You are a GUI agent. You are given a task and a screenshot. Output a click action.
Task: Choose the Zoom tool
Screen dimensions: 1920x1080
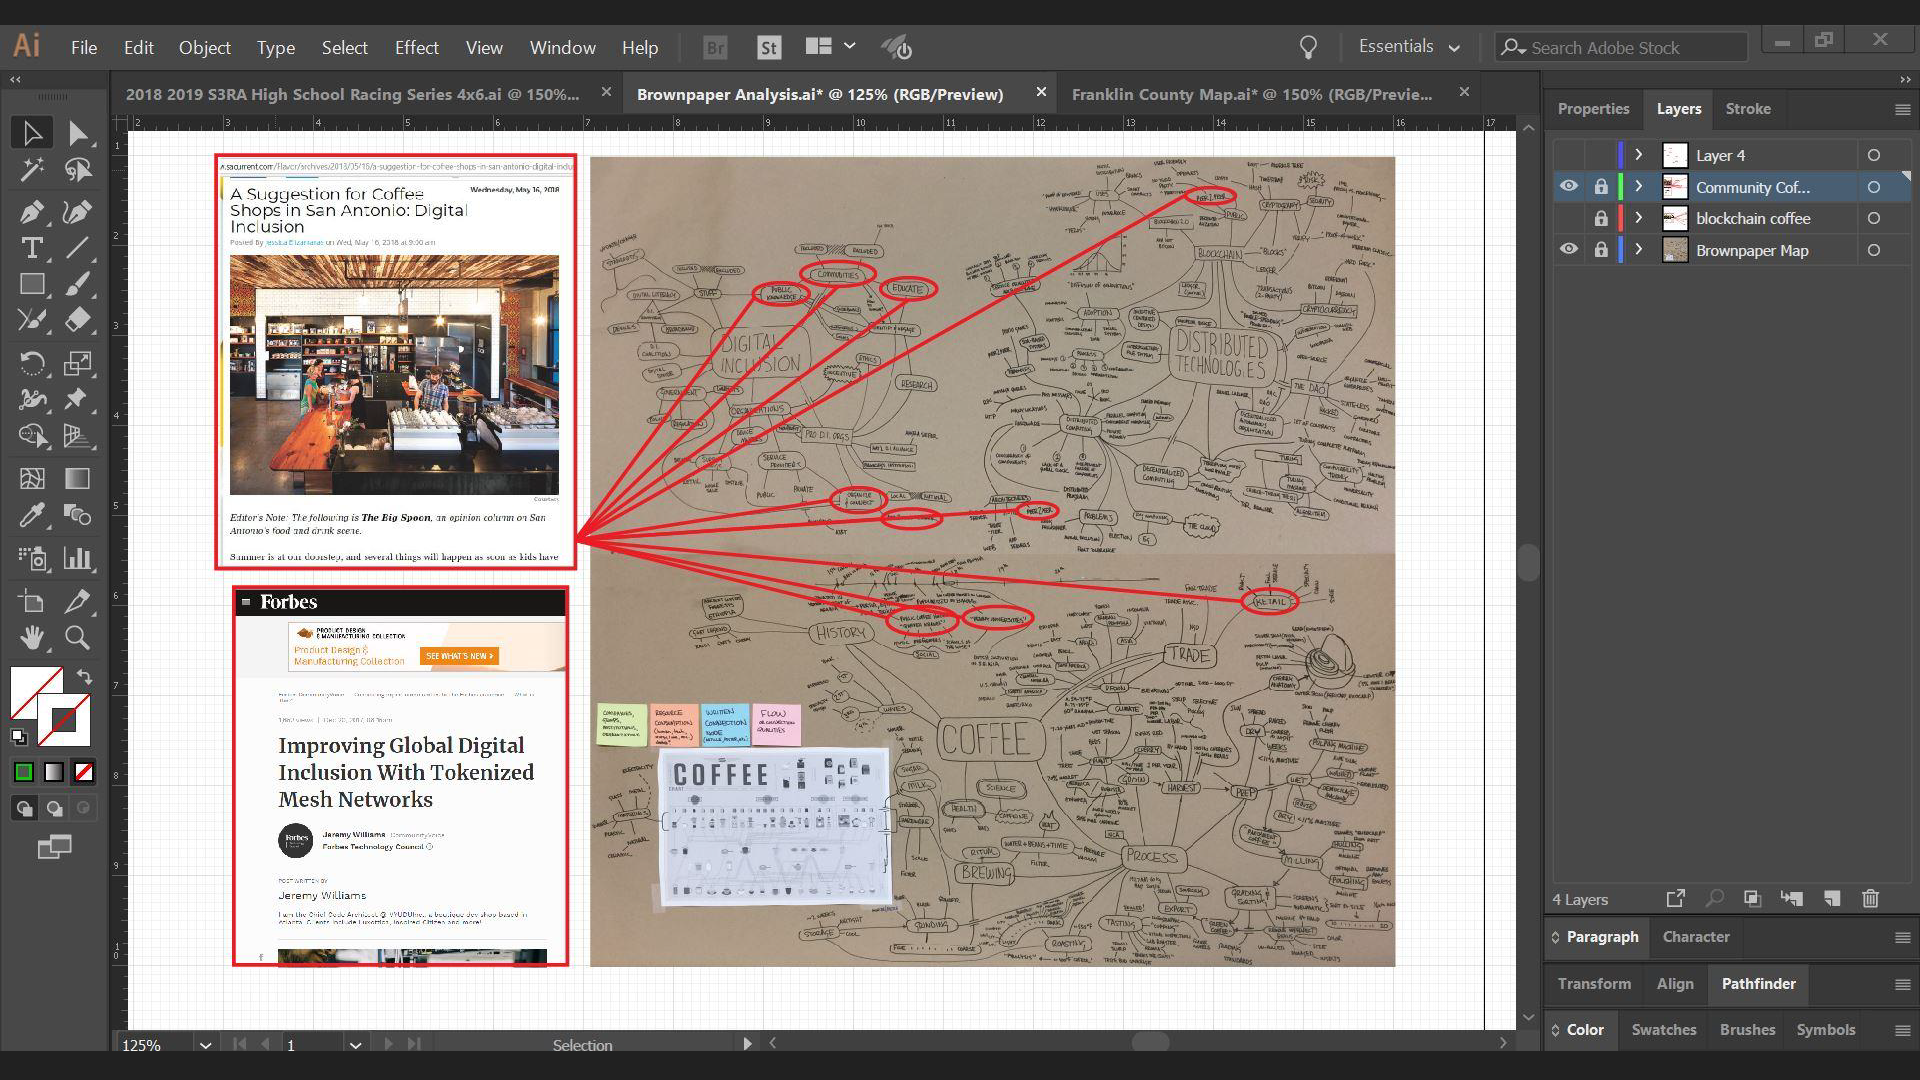(x=77, y=637)
